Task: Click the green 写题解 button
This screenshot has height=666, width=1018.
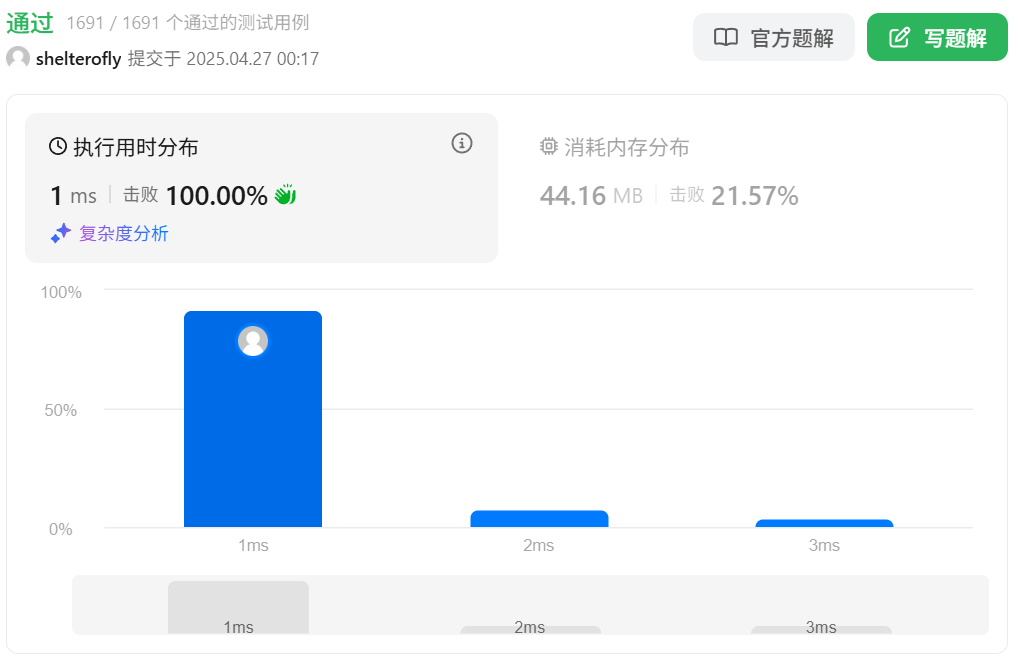Action: [937, 38]
